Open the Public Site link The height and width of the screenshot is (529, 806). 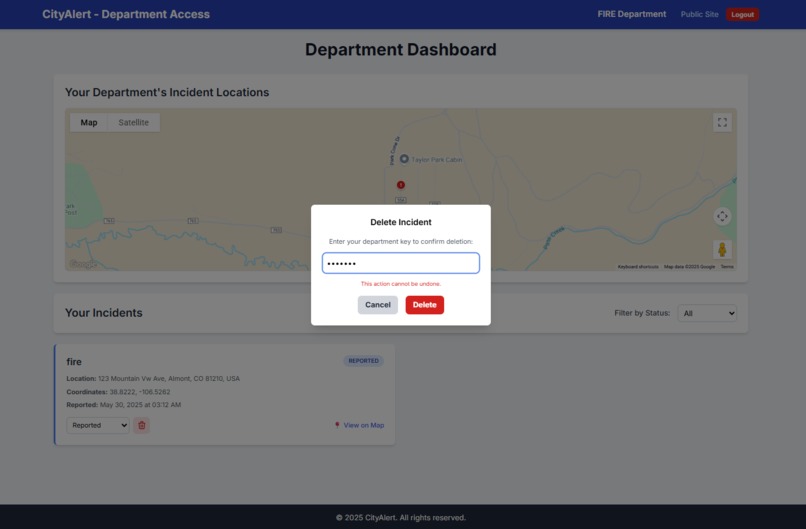coord(699,14)
